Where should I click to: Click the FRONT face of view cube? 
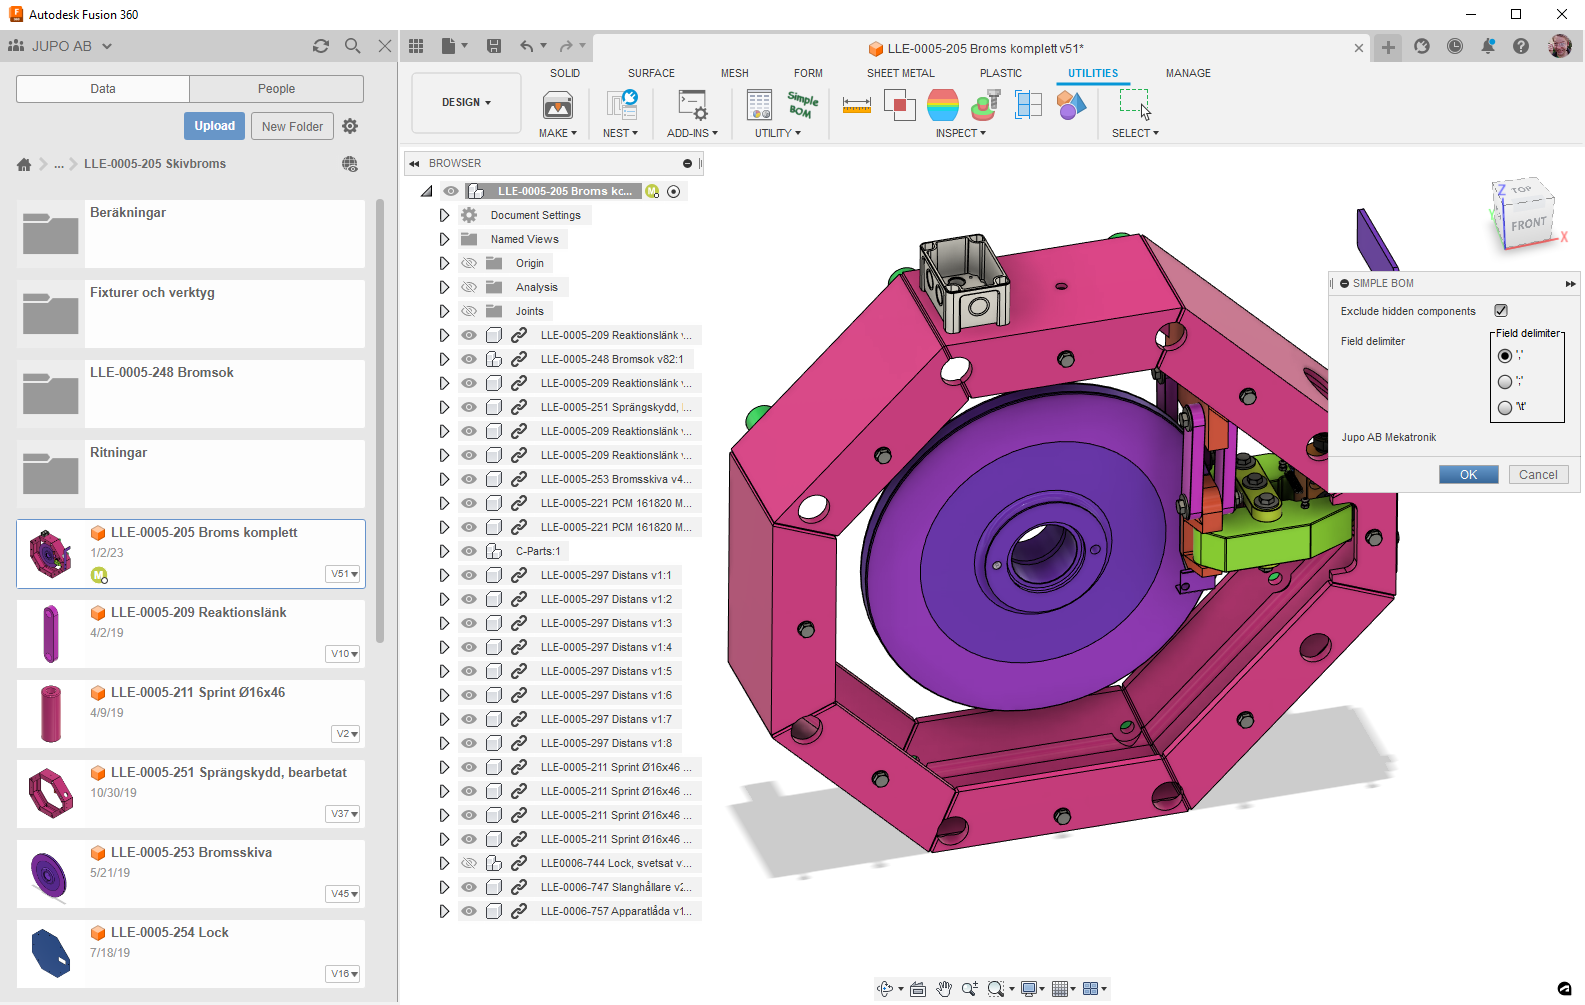pyautogui.click(x=1527, y=224)
